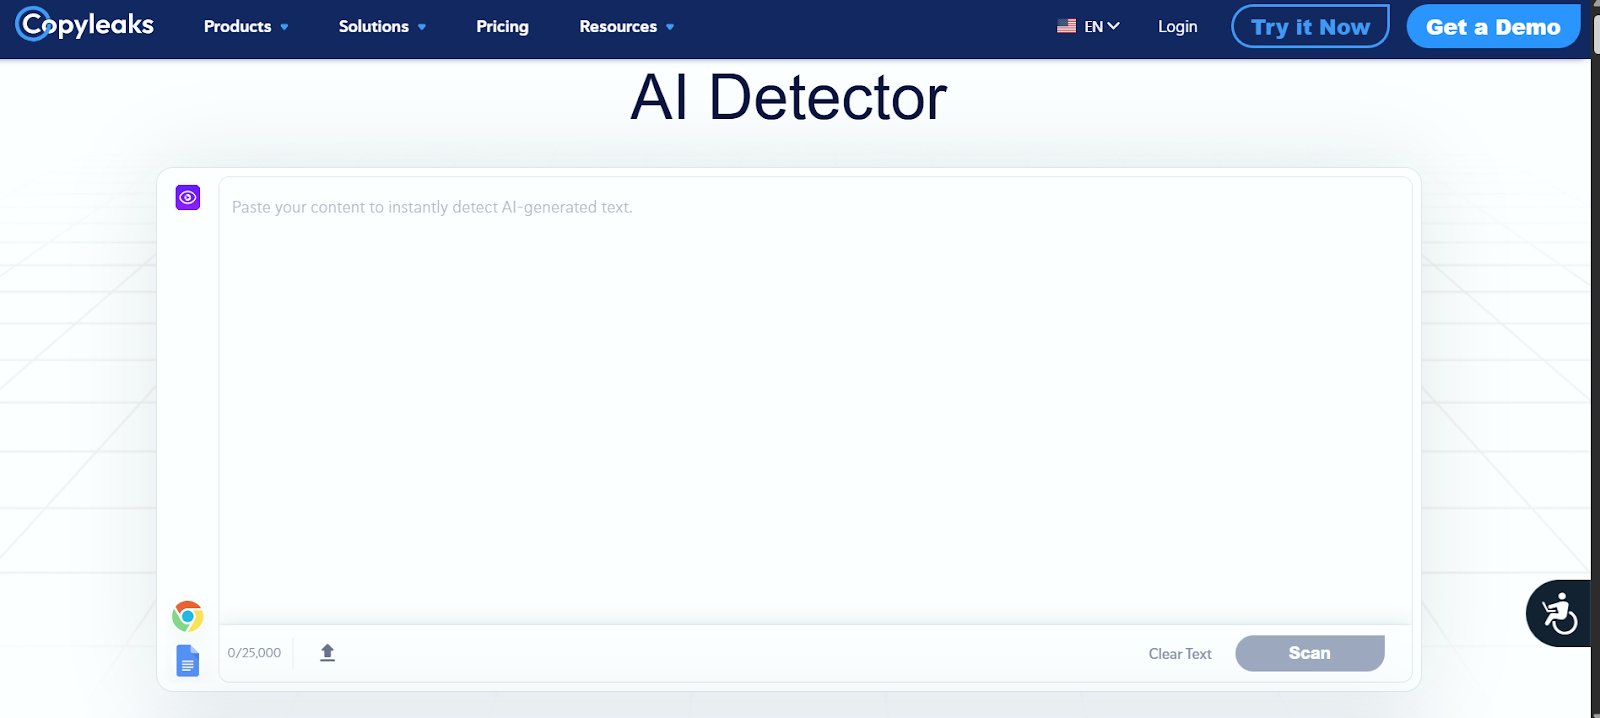The width and height of the screenshot is (1600, 718).
Task: Click the 0/25,000 character counter
Action: tap(254, 653)
